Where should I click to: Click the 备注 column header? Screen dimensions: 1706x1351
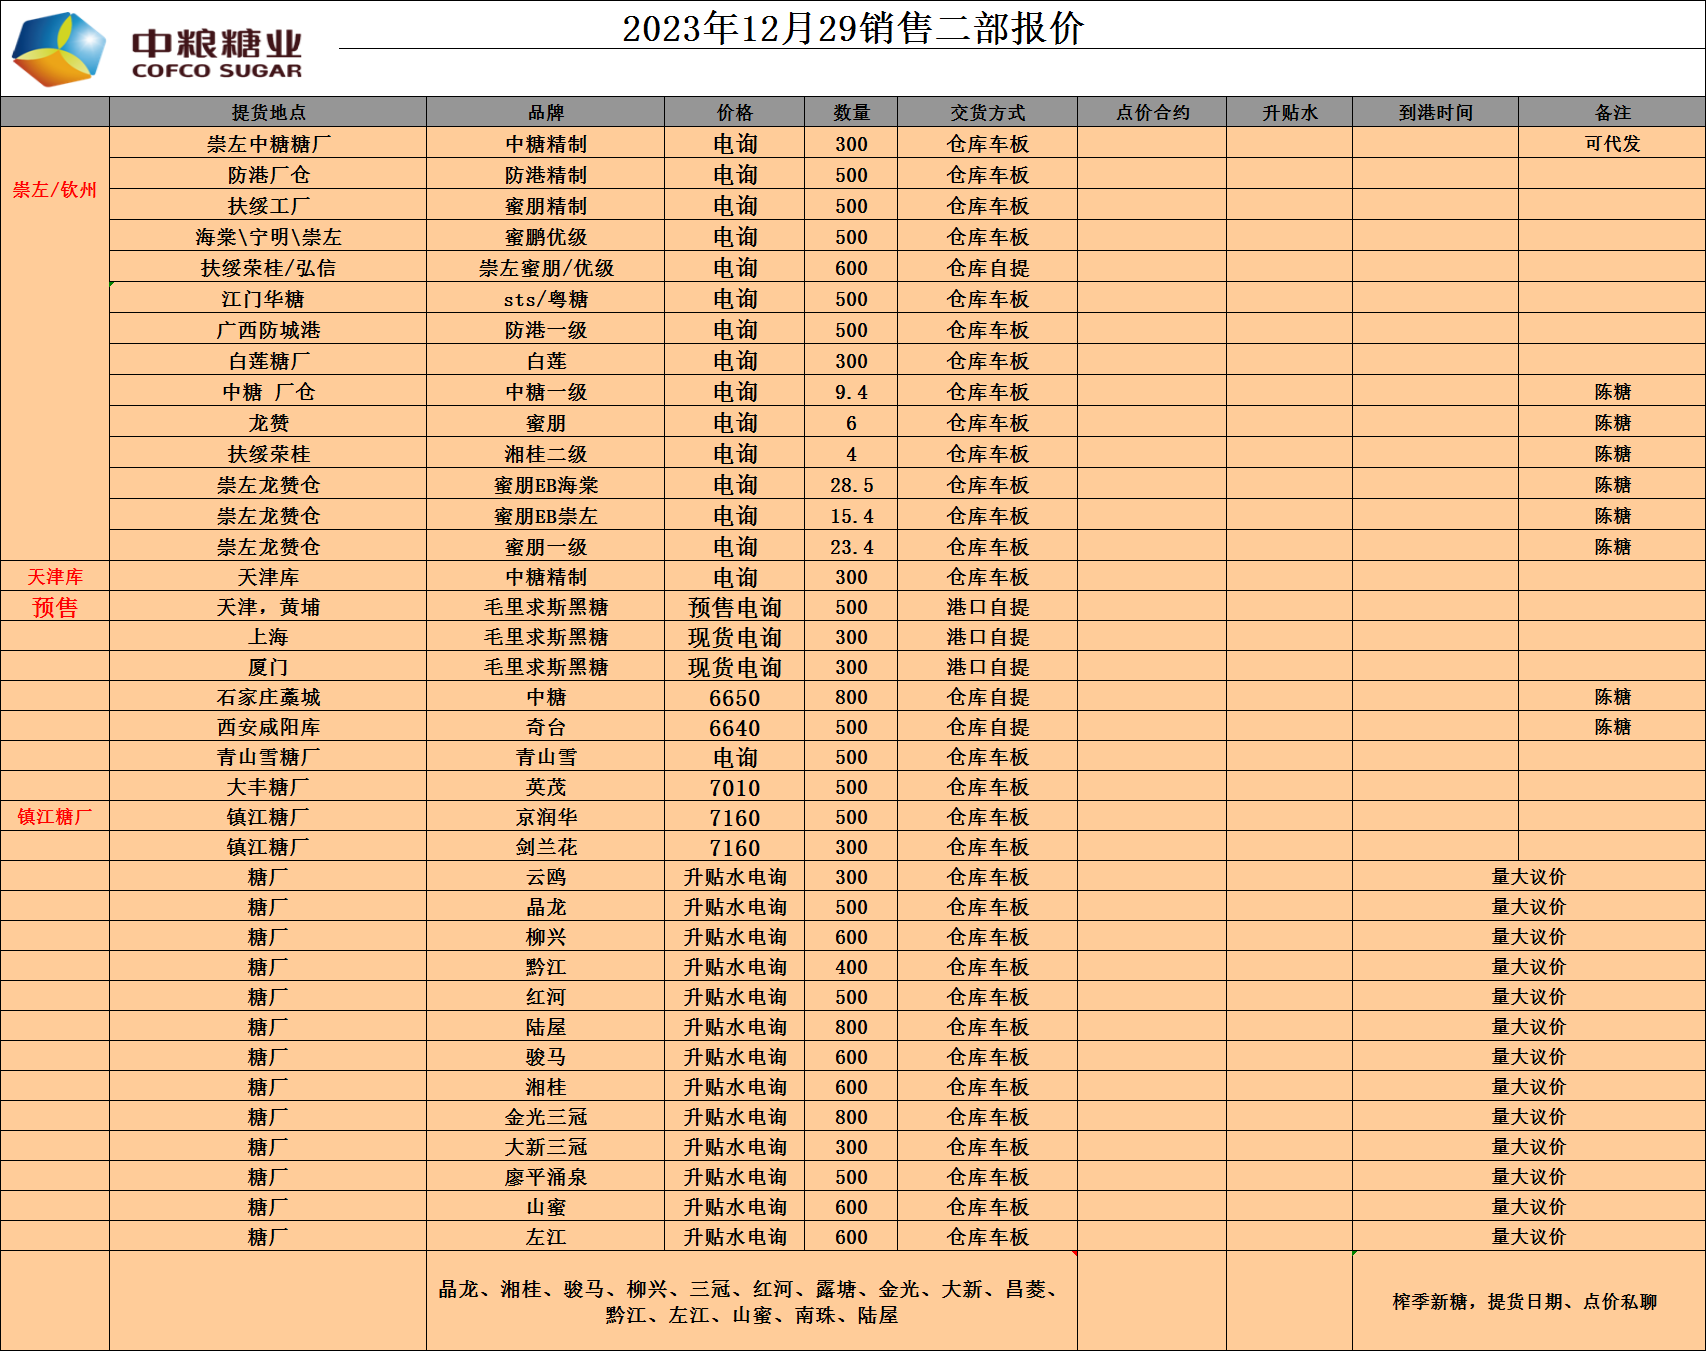coord(1612,113)
